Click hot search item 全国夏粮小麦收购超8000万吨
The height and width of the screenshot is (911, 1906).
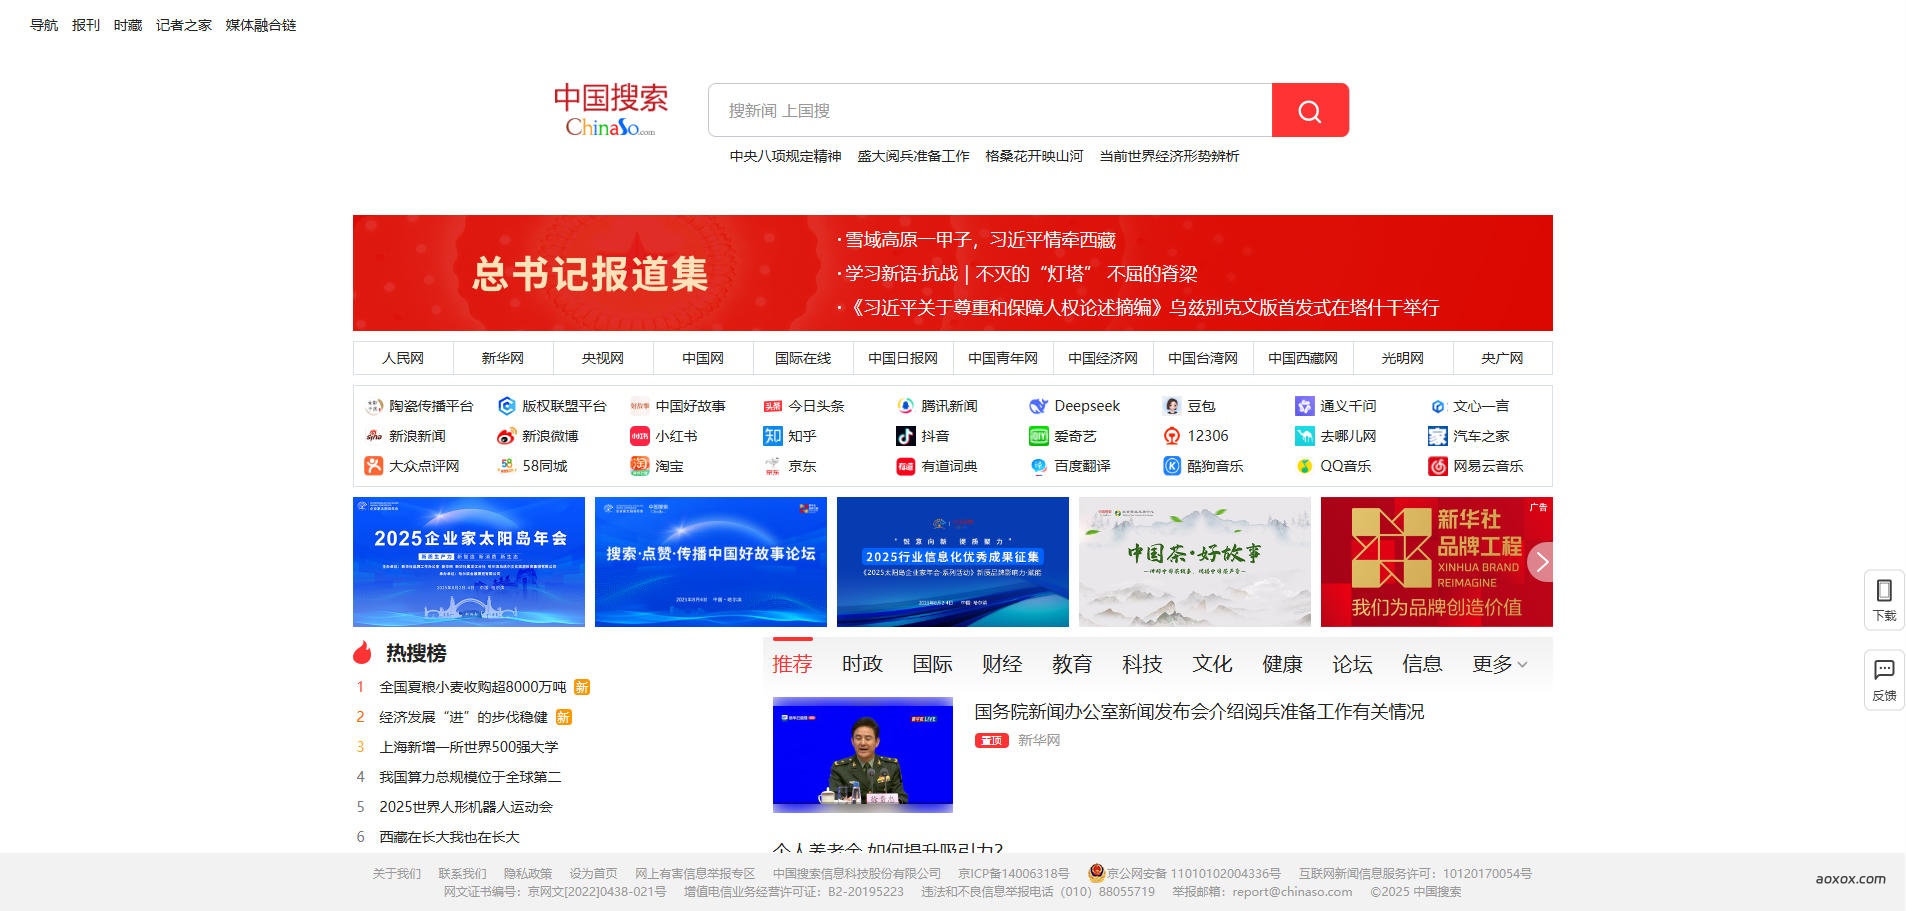(x=470, y=687)
